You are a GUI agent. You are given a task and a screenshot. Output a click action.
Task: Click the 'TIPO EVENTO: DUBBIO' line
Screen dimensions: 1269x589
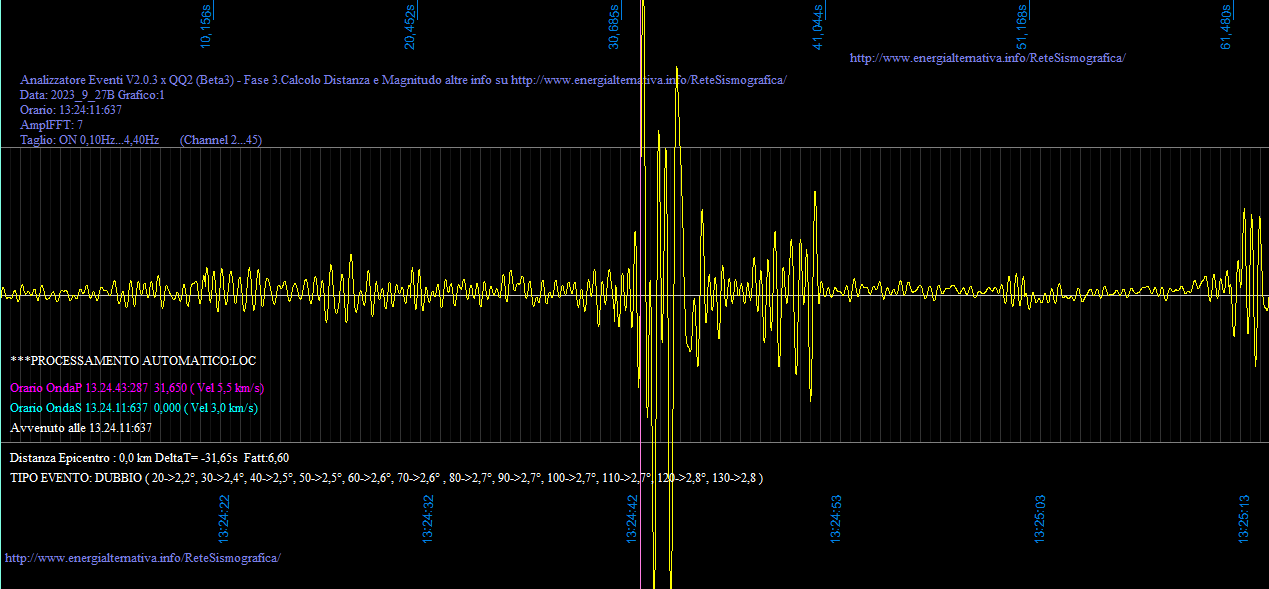(387, 478)
